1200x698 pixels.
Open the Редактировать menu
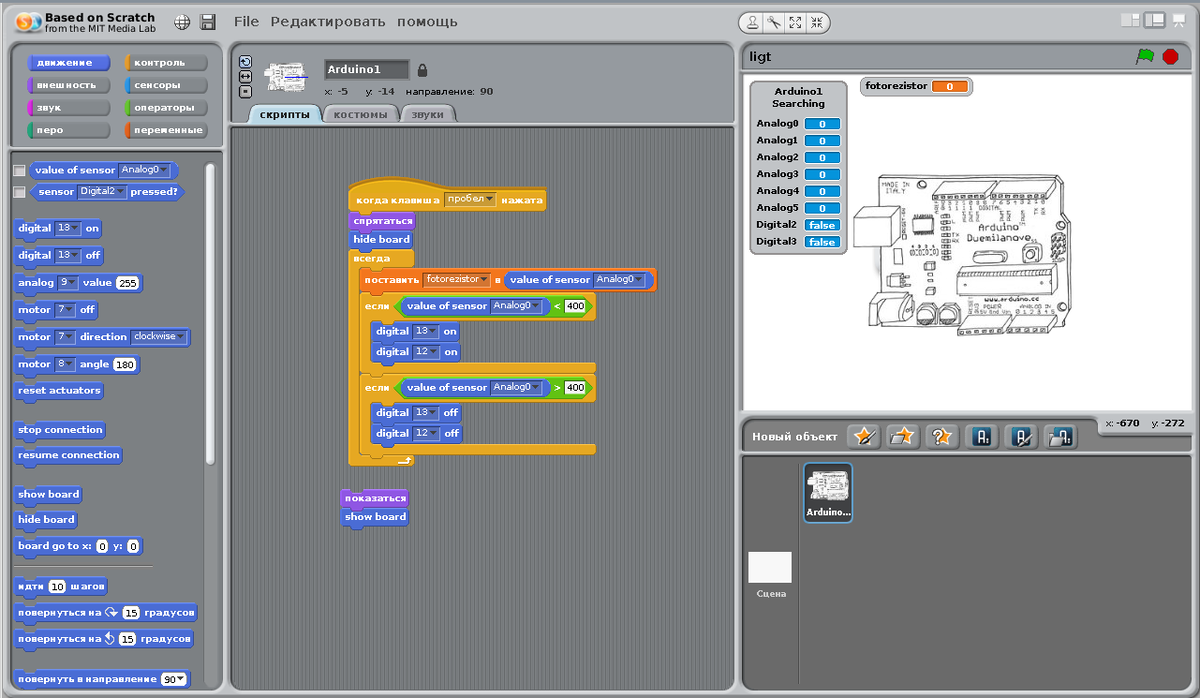coord(327,21)
